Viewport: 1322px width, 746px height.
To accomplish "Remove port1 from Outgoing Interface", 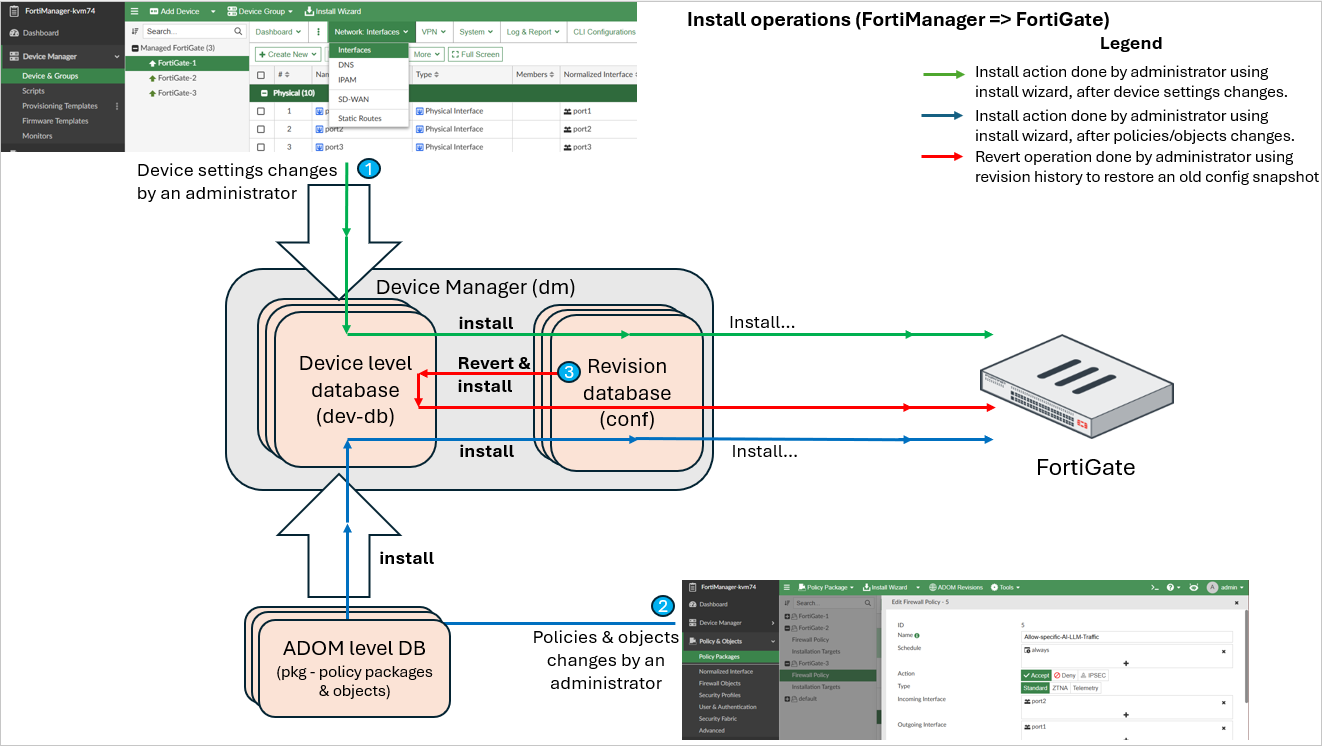I will (x=1223, y=728).
